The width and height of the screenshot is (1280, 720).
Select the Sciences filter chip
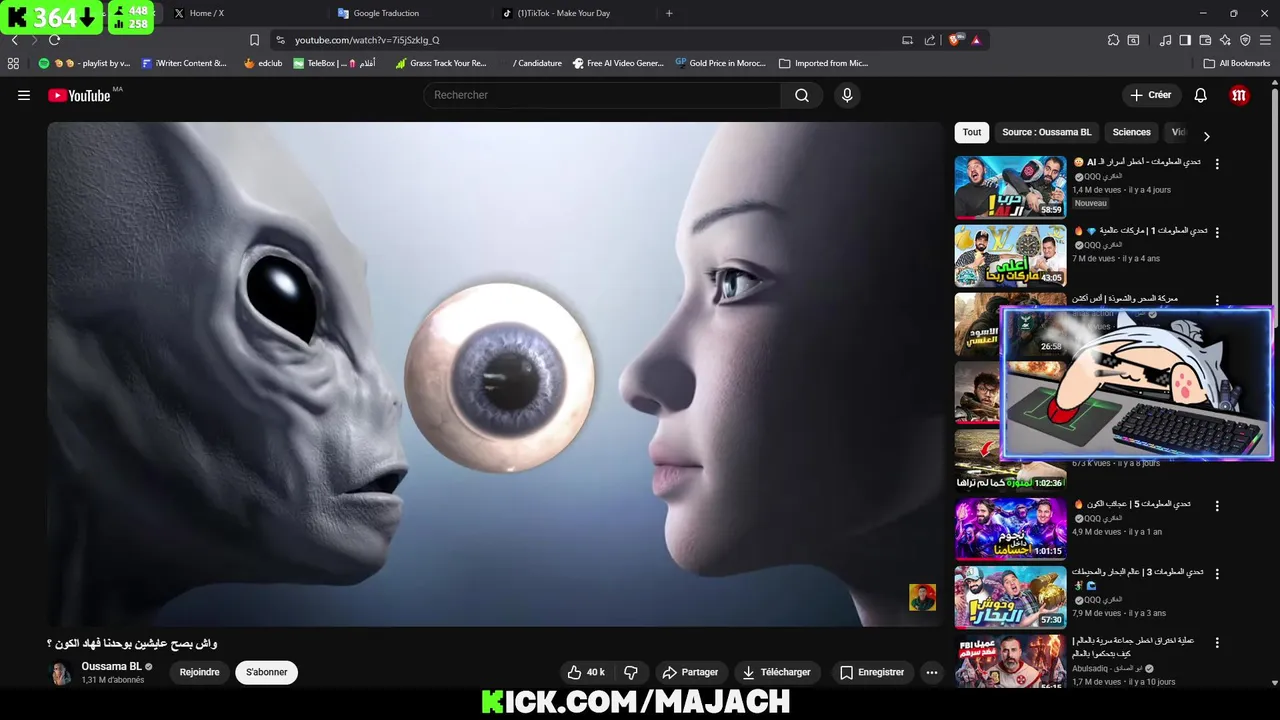(x=1132, y=132)
